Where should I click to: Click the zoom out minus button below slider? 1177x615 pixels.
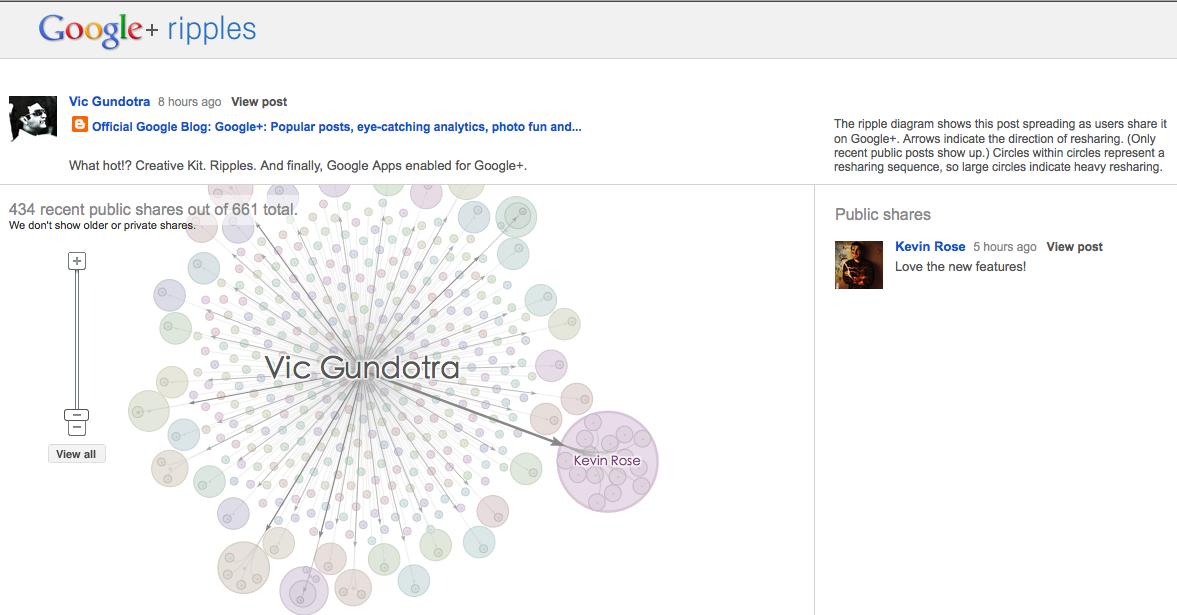coord(77,428)
